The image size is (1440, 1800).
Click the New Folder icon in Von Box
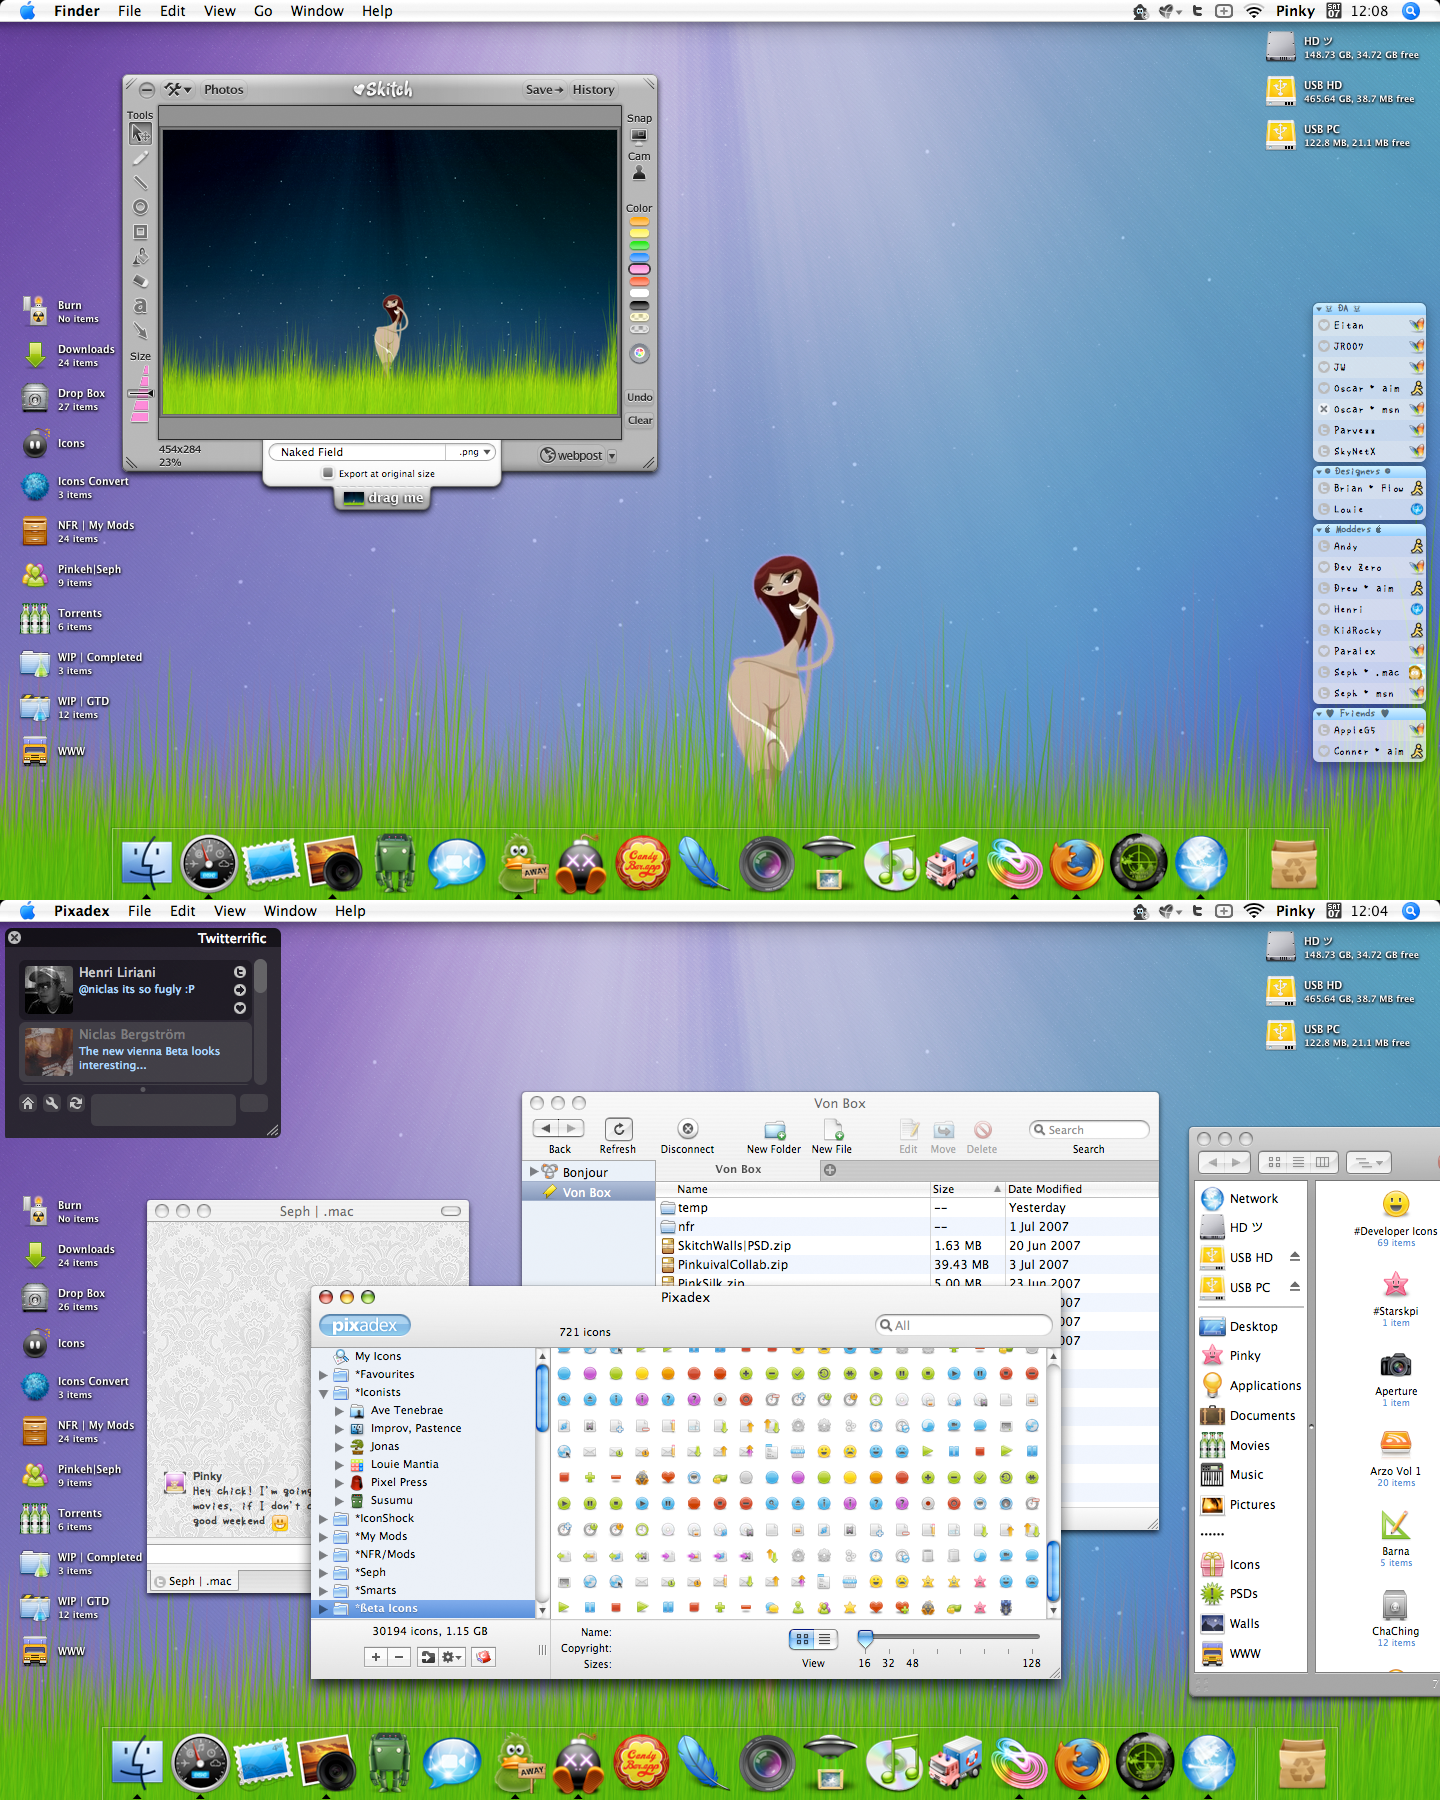(x=775, y=1130)
